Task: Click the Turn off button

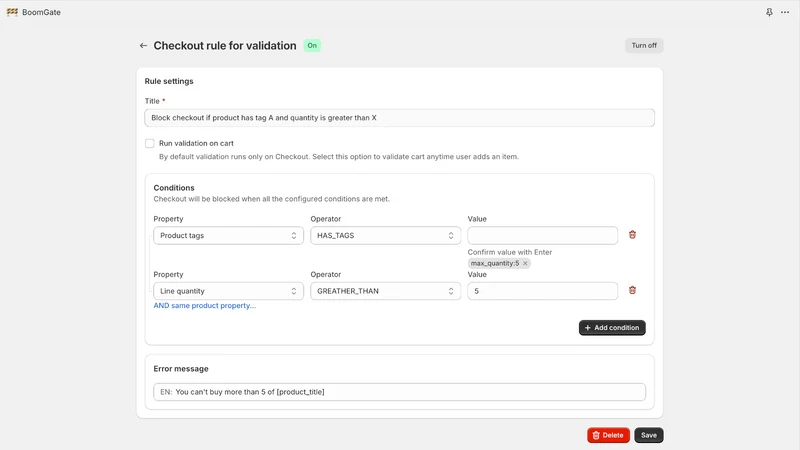Action: pyautogui.click(x=644, y=45)
